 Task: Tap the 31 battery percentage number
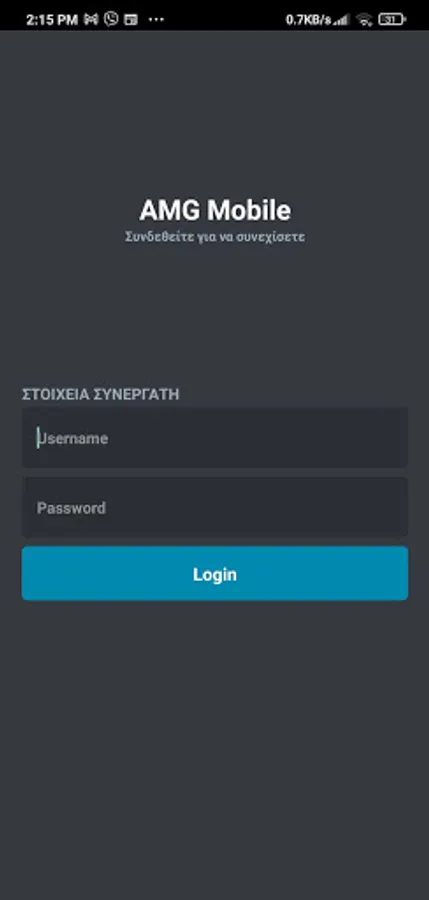[x=391, y=20]
